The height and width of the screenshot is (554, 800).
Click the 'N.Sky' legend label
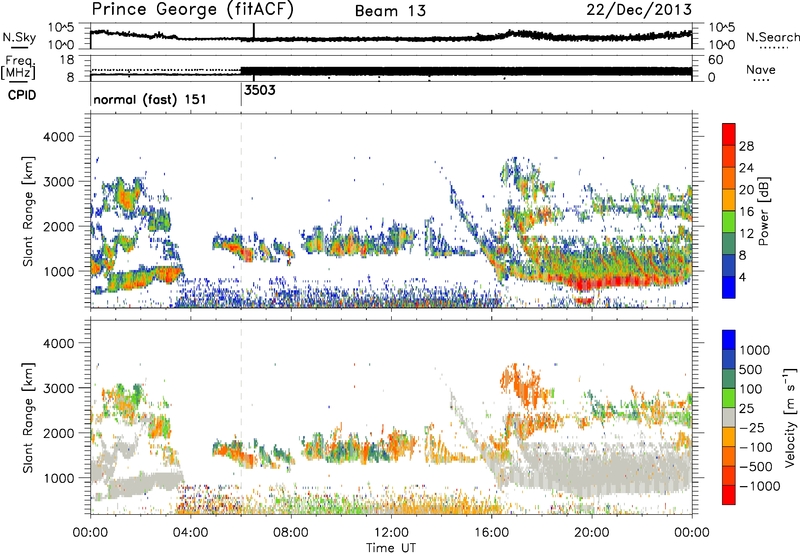point(19,37)
